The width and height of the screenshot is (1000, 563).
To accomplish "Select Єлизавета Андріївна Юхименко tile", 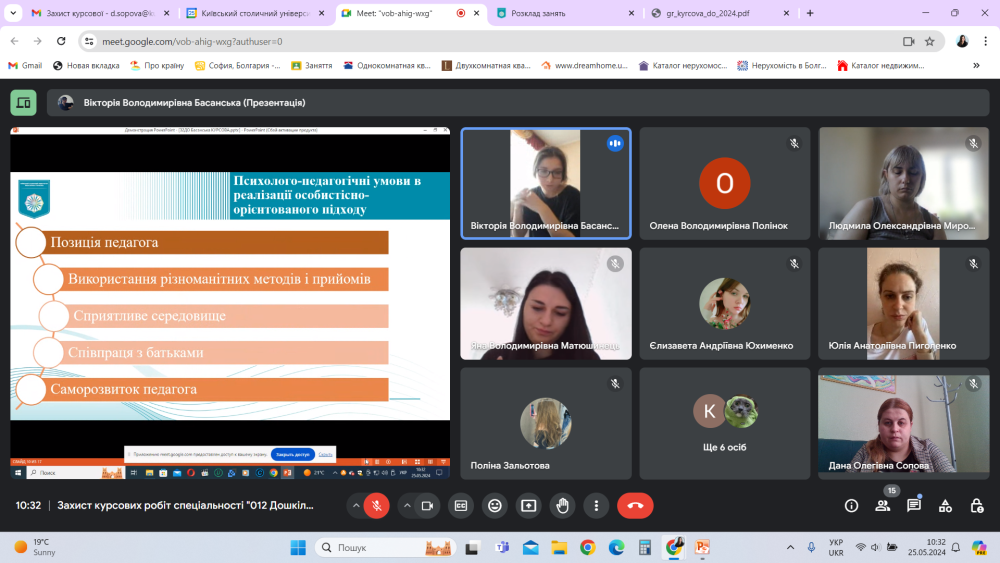I will tap(724, 303).
